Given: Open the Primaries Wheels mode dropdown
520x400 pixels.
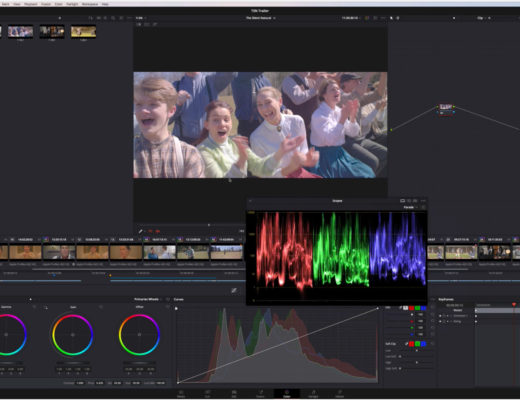Looking at the screenshot, I should click(148, 299).
